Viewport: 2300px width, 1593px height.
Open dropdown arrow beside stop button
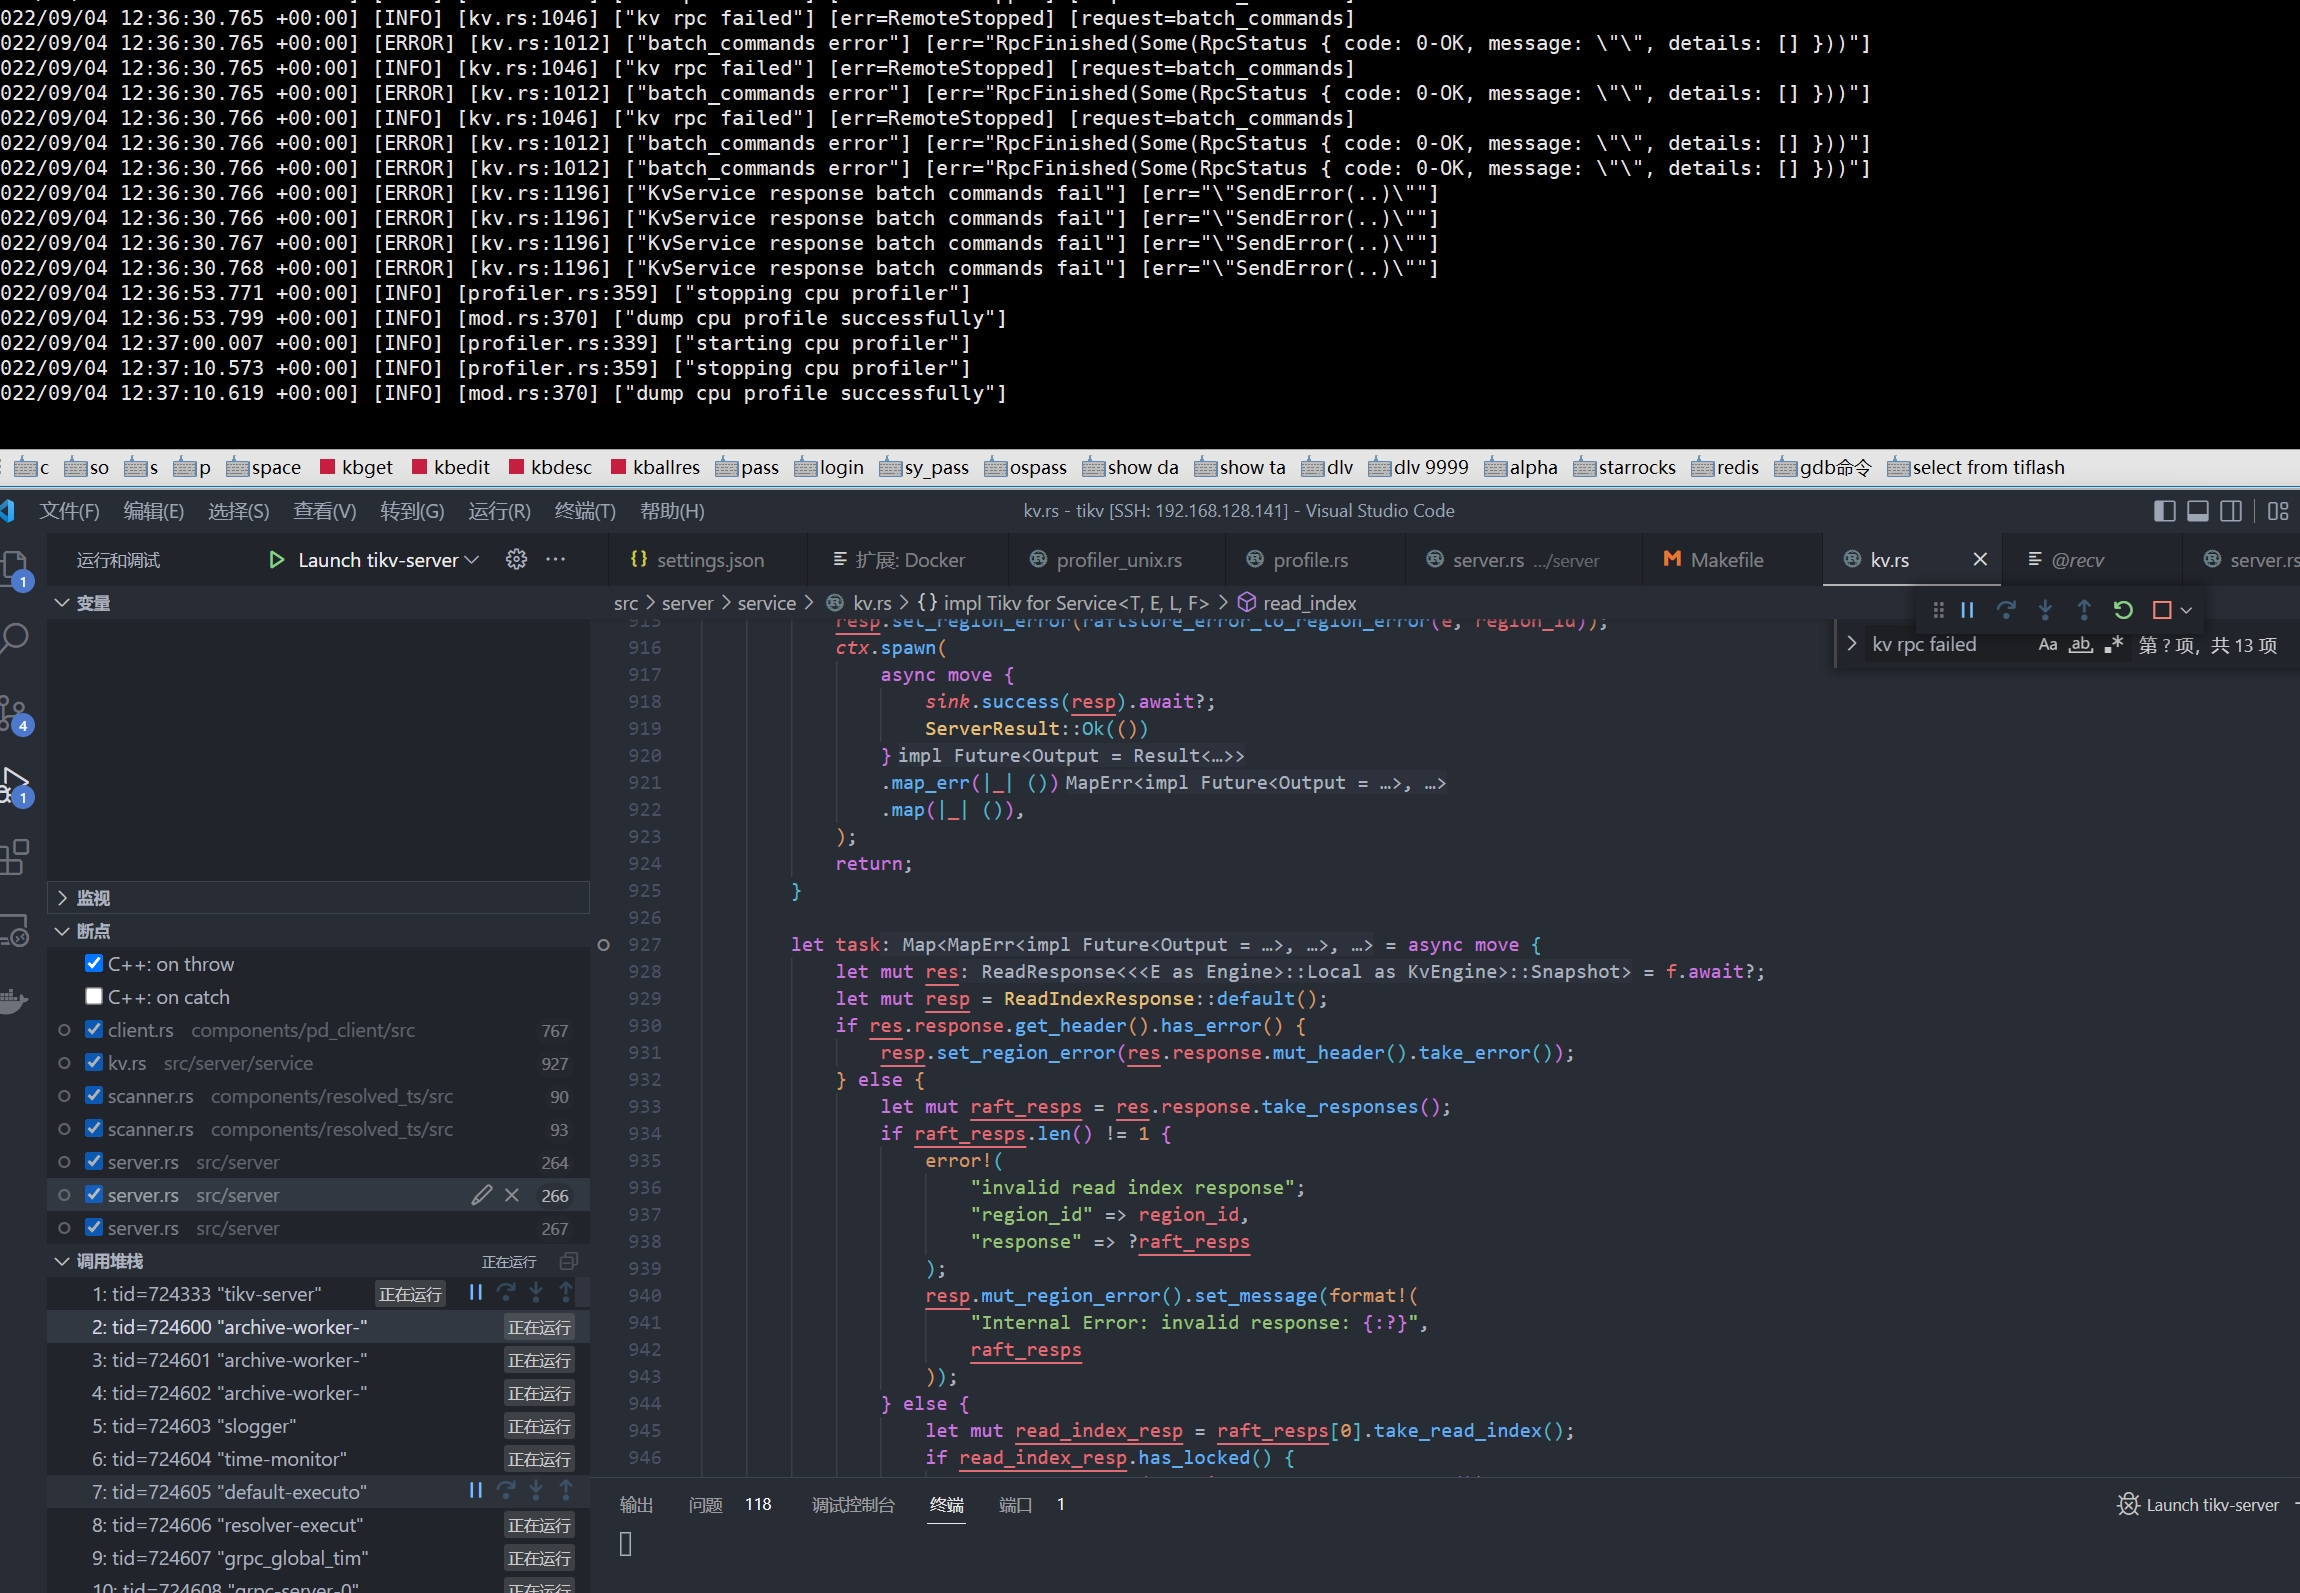tap(2187, 609)
